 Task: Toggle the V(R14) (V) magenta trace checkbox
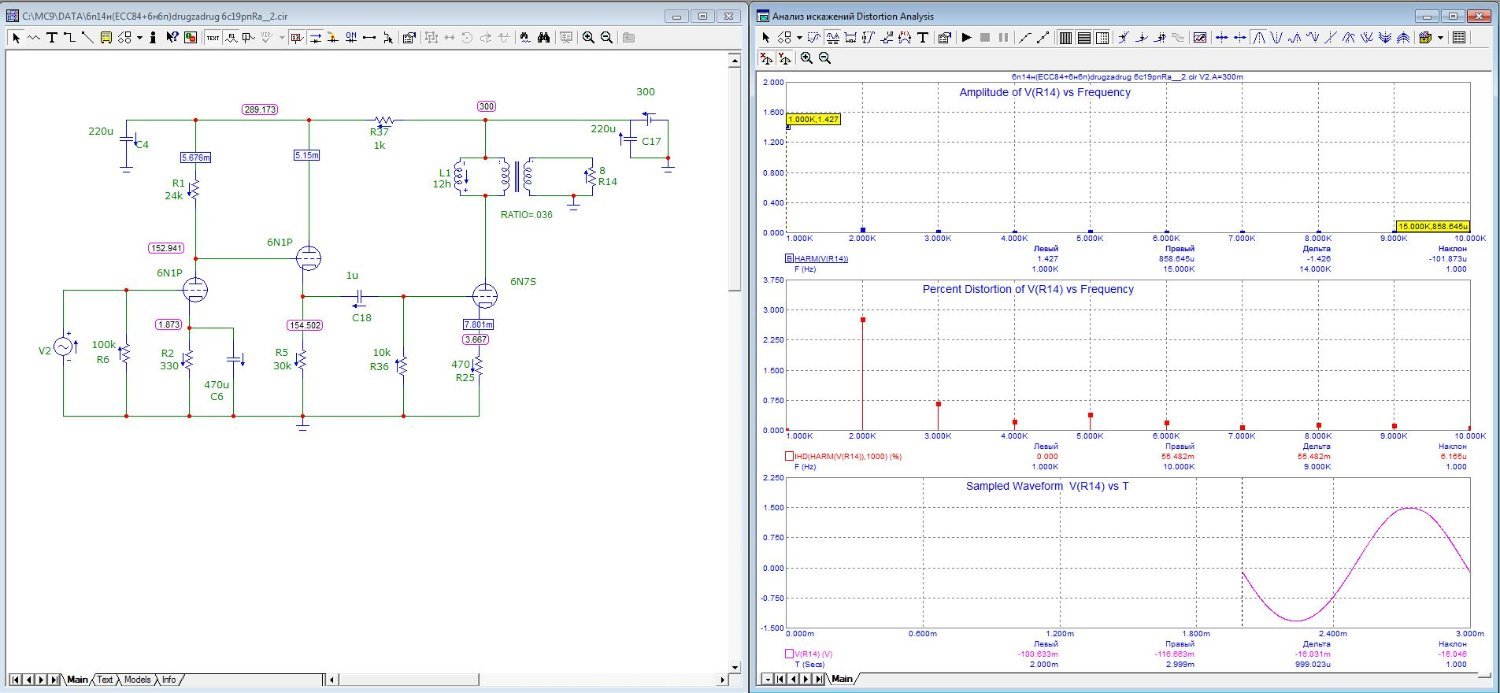(x=790, y=653)
